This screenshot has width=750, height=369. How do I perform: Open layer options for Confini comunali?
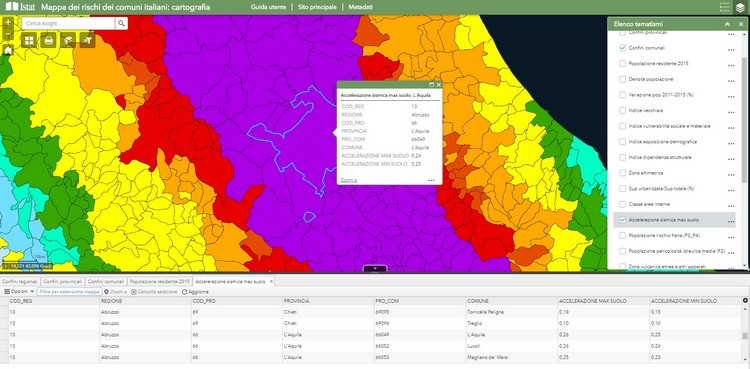pos(731,49)
